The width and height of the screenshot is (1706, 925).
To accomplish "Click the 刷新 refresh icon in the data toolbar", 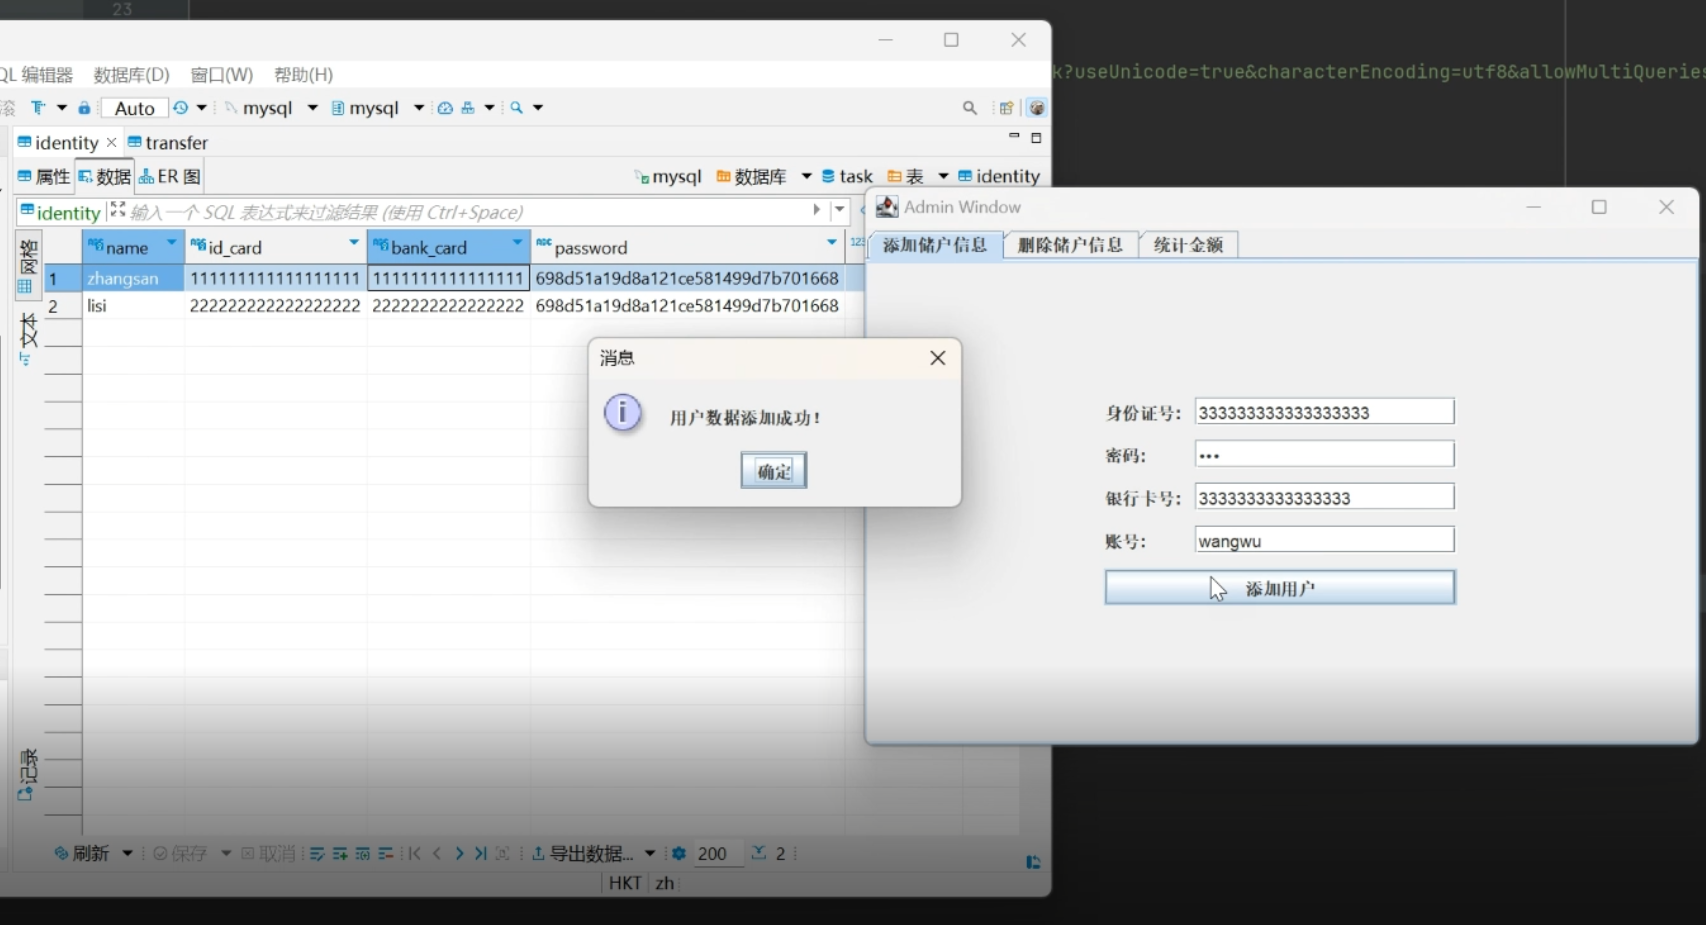I will [59, 853].
